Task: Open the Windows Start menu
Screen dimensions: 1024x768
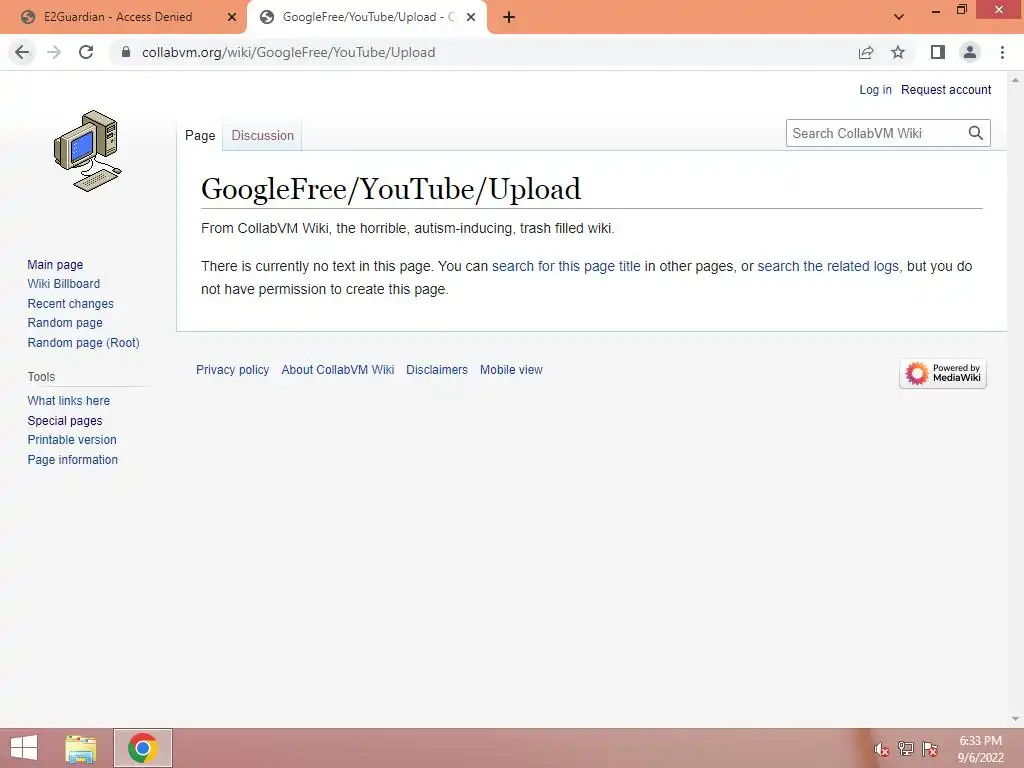Action: click(24, 748)
